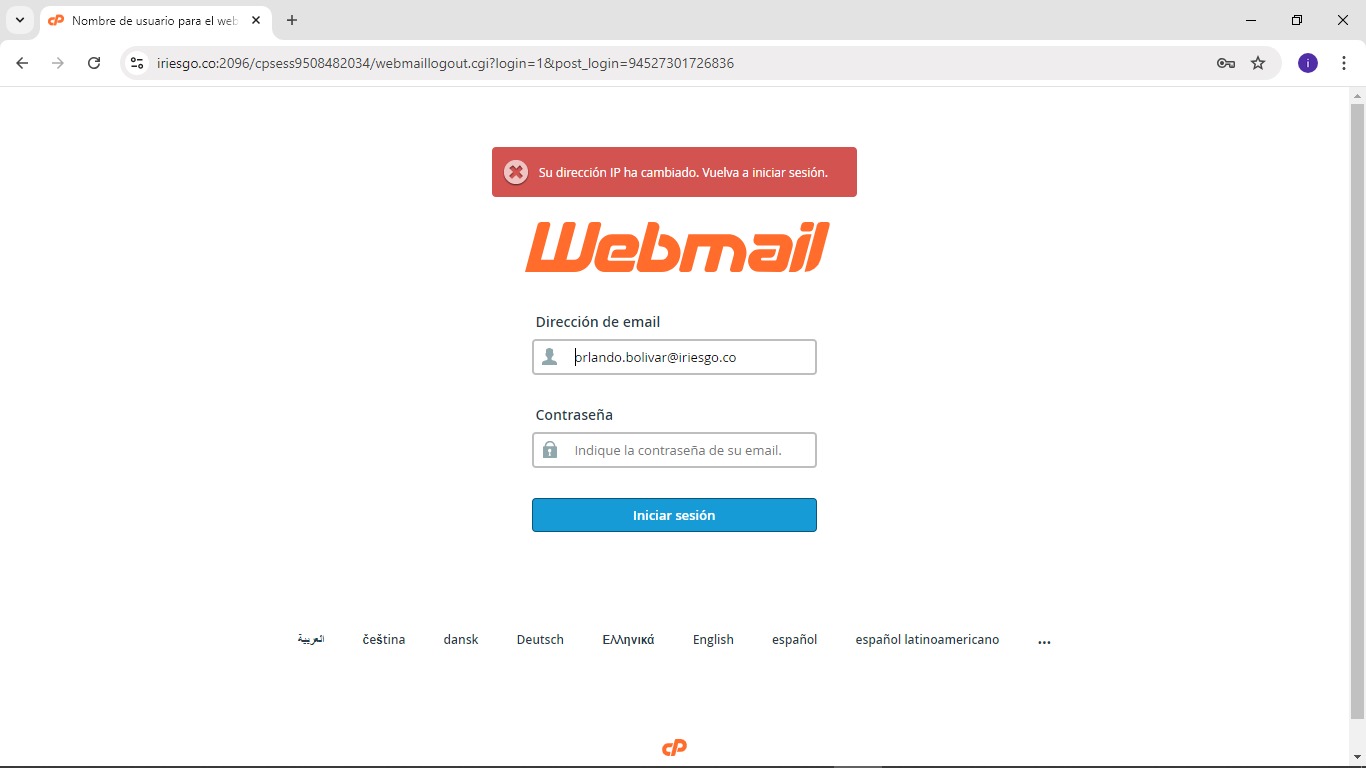Bookmark this page with the star icon
The width and height of the screenshot is (1366, 768).
1258,63
